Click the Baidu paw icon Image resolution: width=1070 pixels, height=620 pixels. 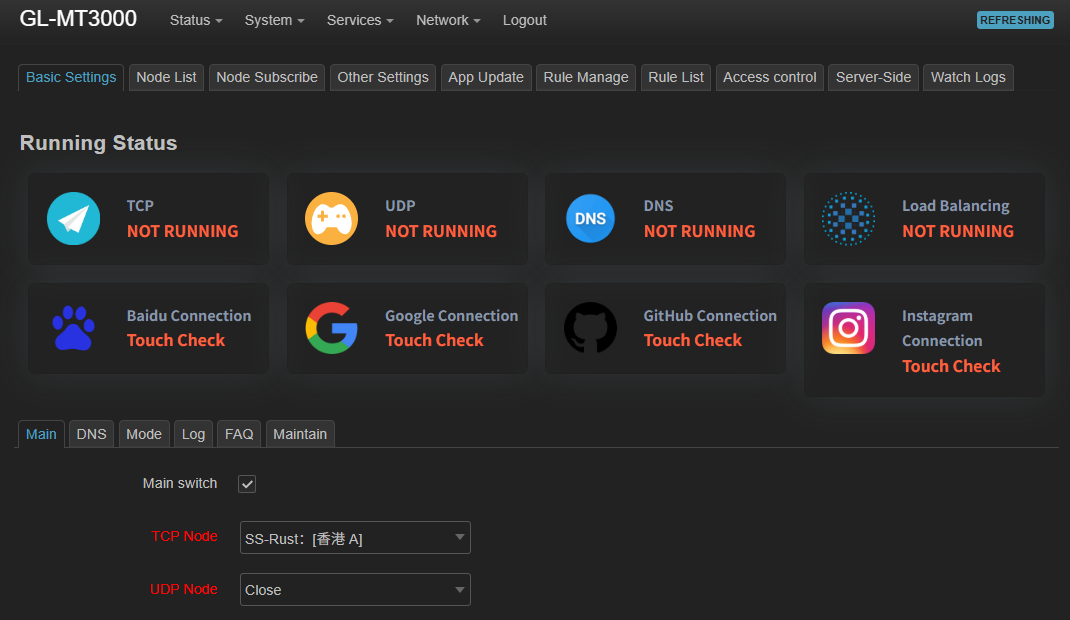pos(73,328)
